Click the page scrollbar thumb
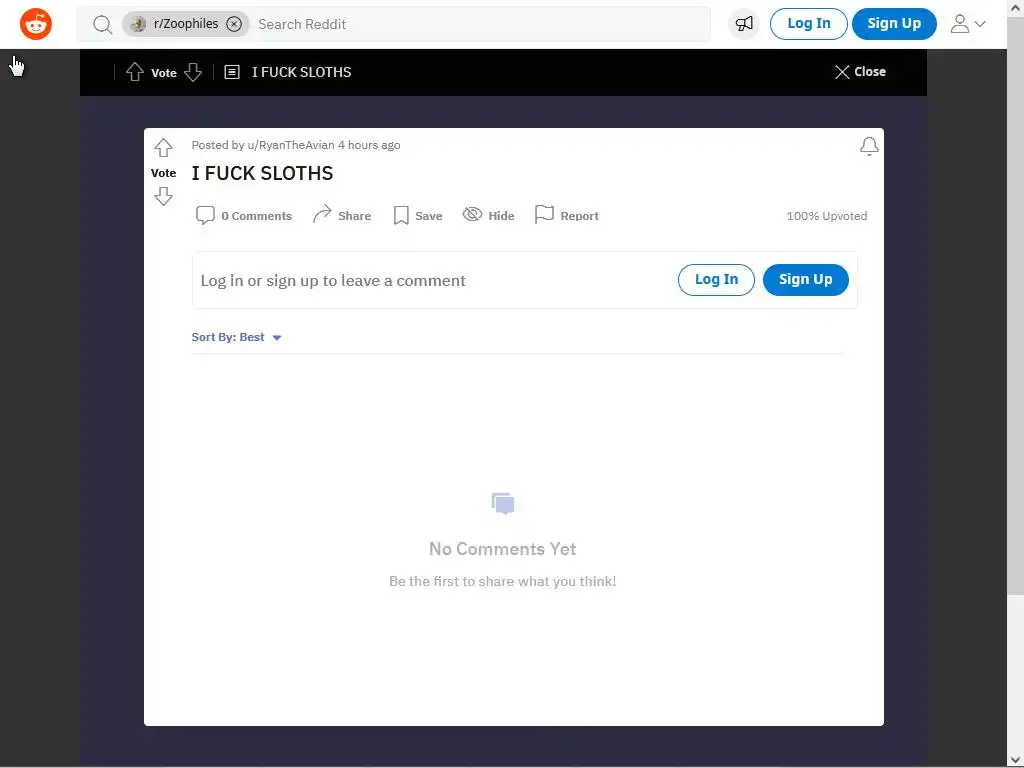The width and height of the screenshot is (1024, 768). [x=1016, y=307]
